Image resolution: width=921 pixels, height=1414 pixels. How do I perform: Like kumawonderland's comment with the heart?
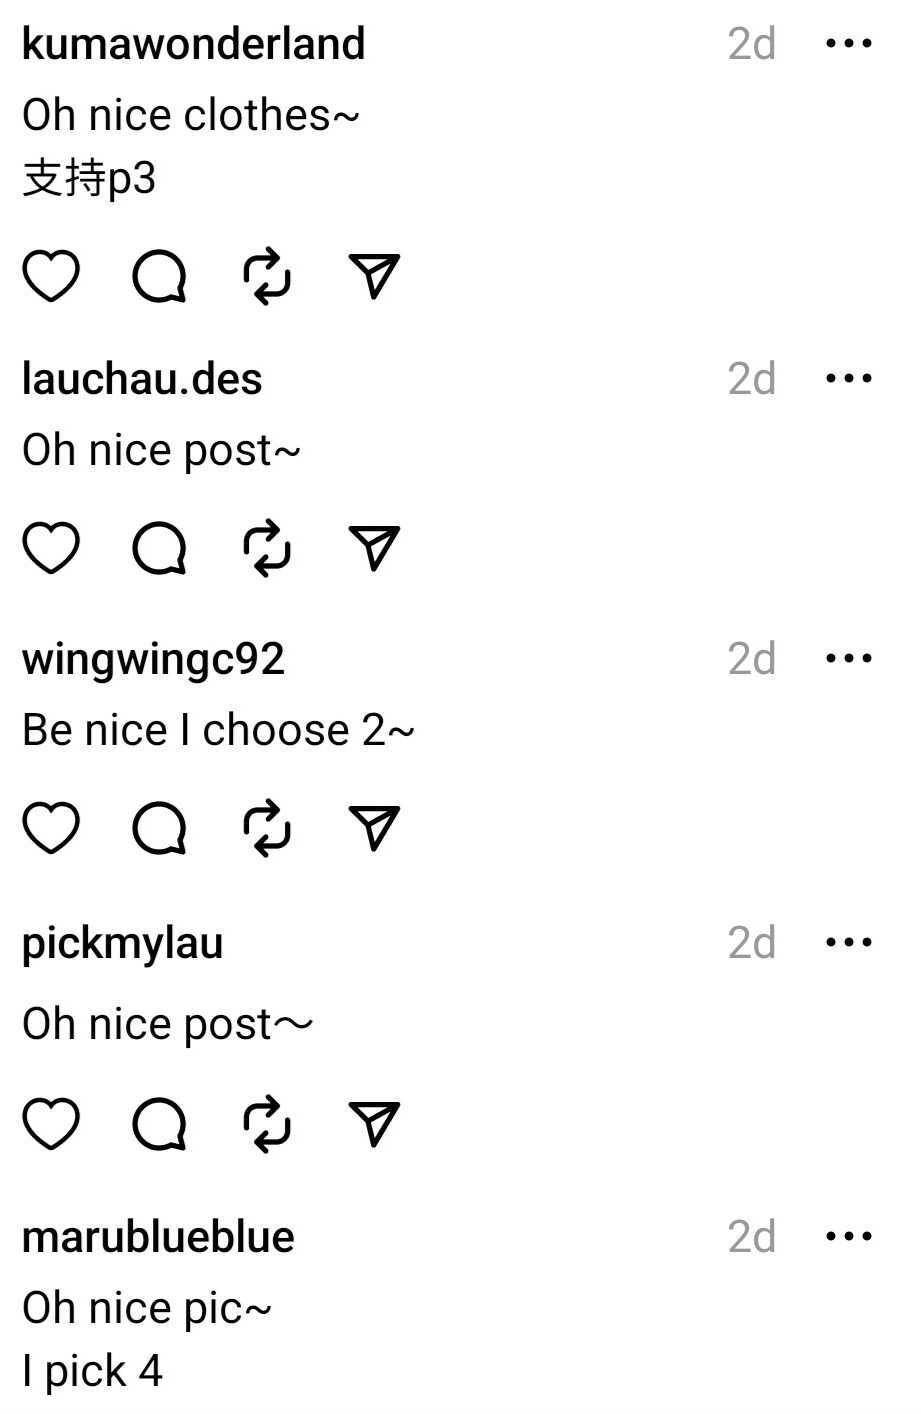pyautogui.click(x=51, y=276)
